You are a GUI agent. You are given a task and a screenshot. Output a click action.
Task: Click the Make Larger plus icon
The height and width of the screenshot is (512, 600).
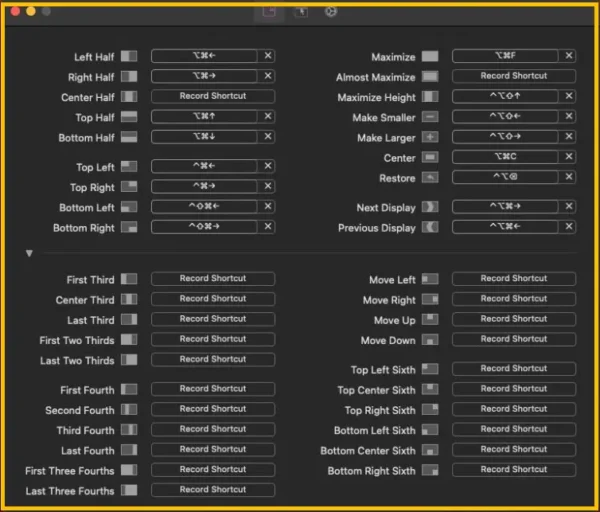tap(430, 137)
